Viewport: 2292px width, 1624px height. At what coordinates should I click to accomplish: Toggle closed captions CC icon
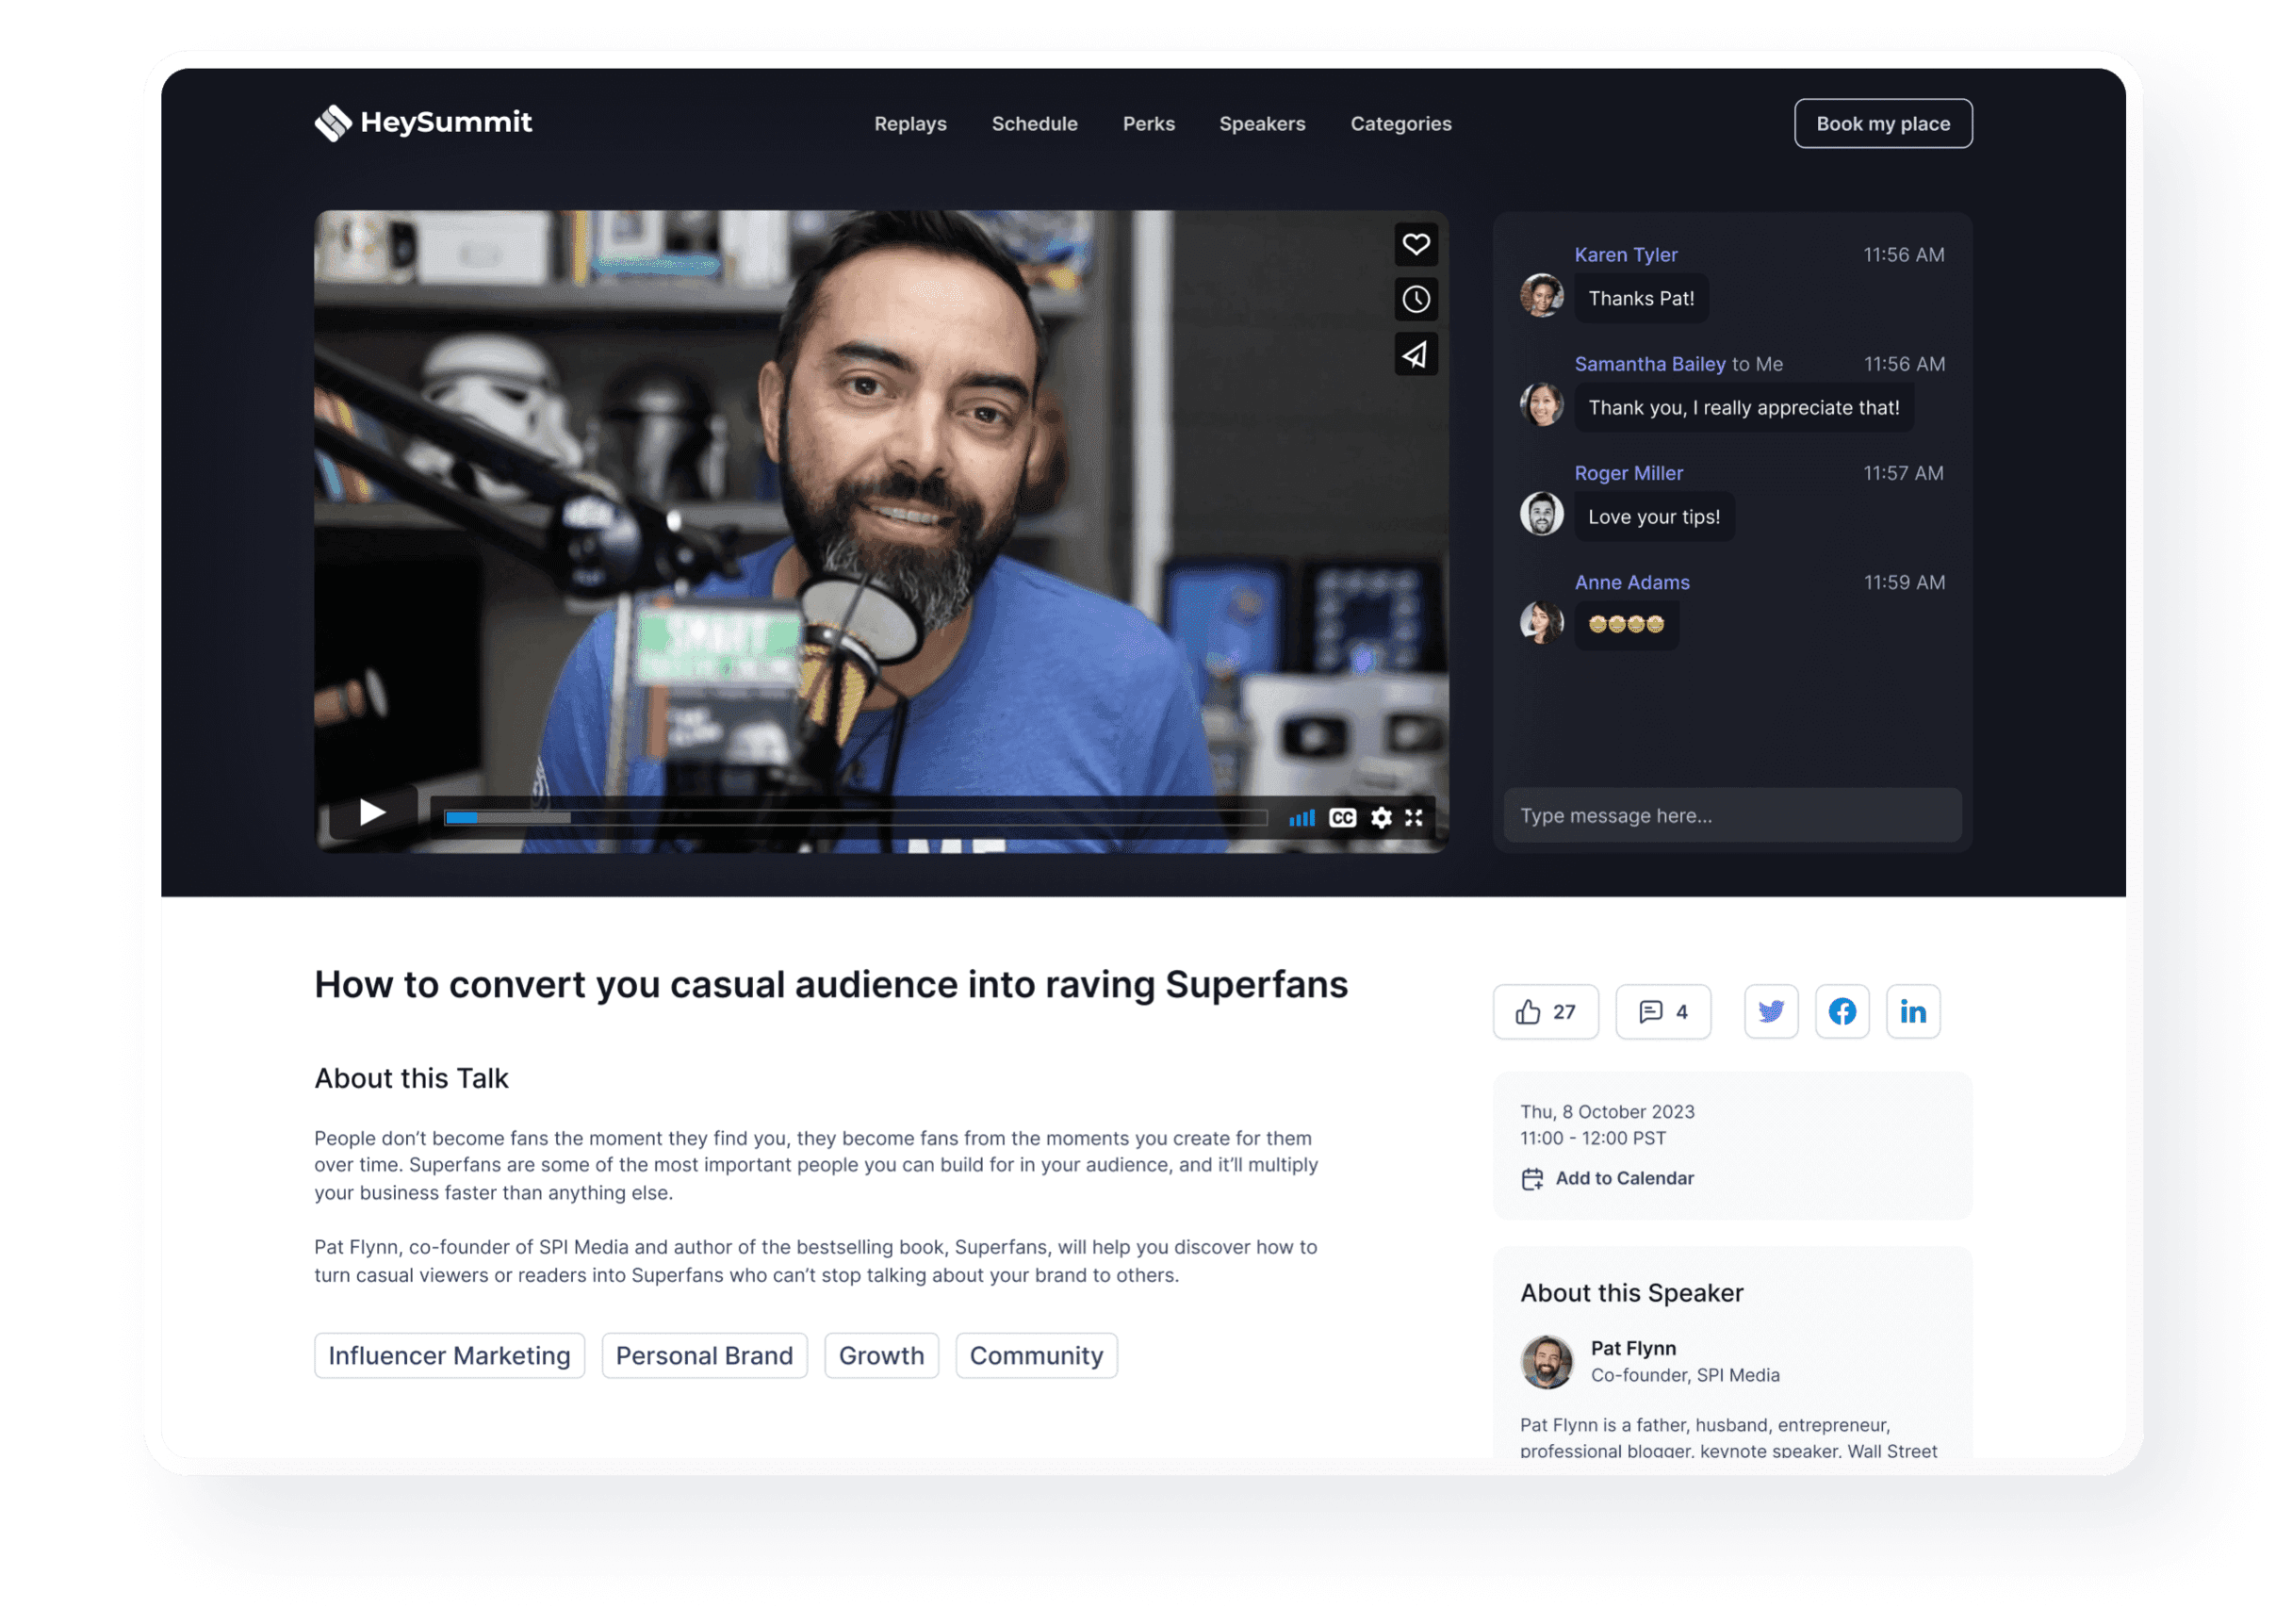(1342, 818)
